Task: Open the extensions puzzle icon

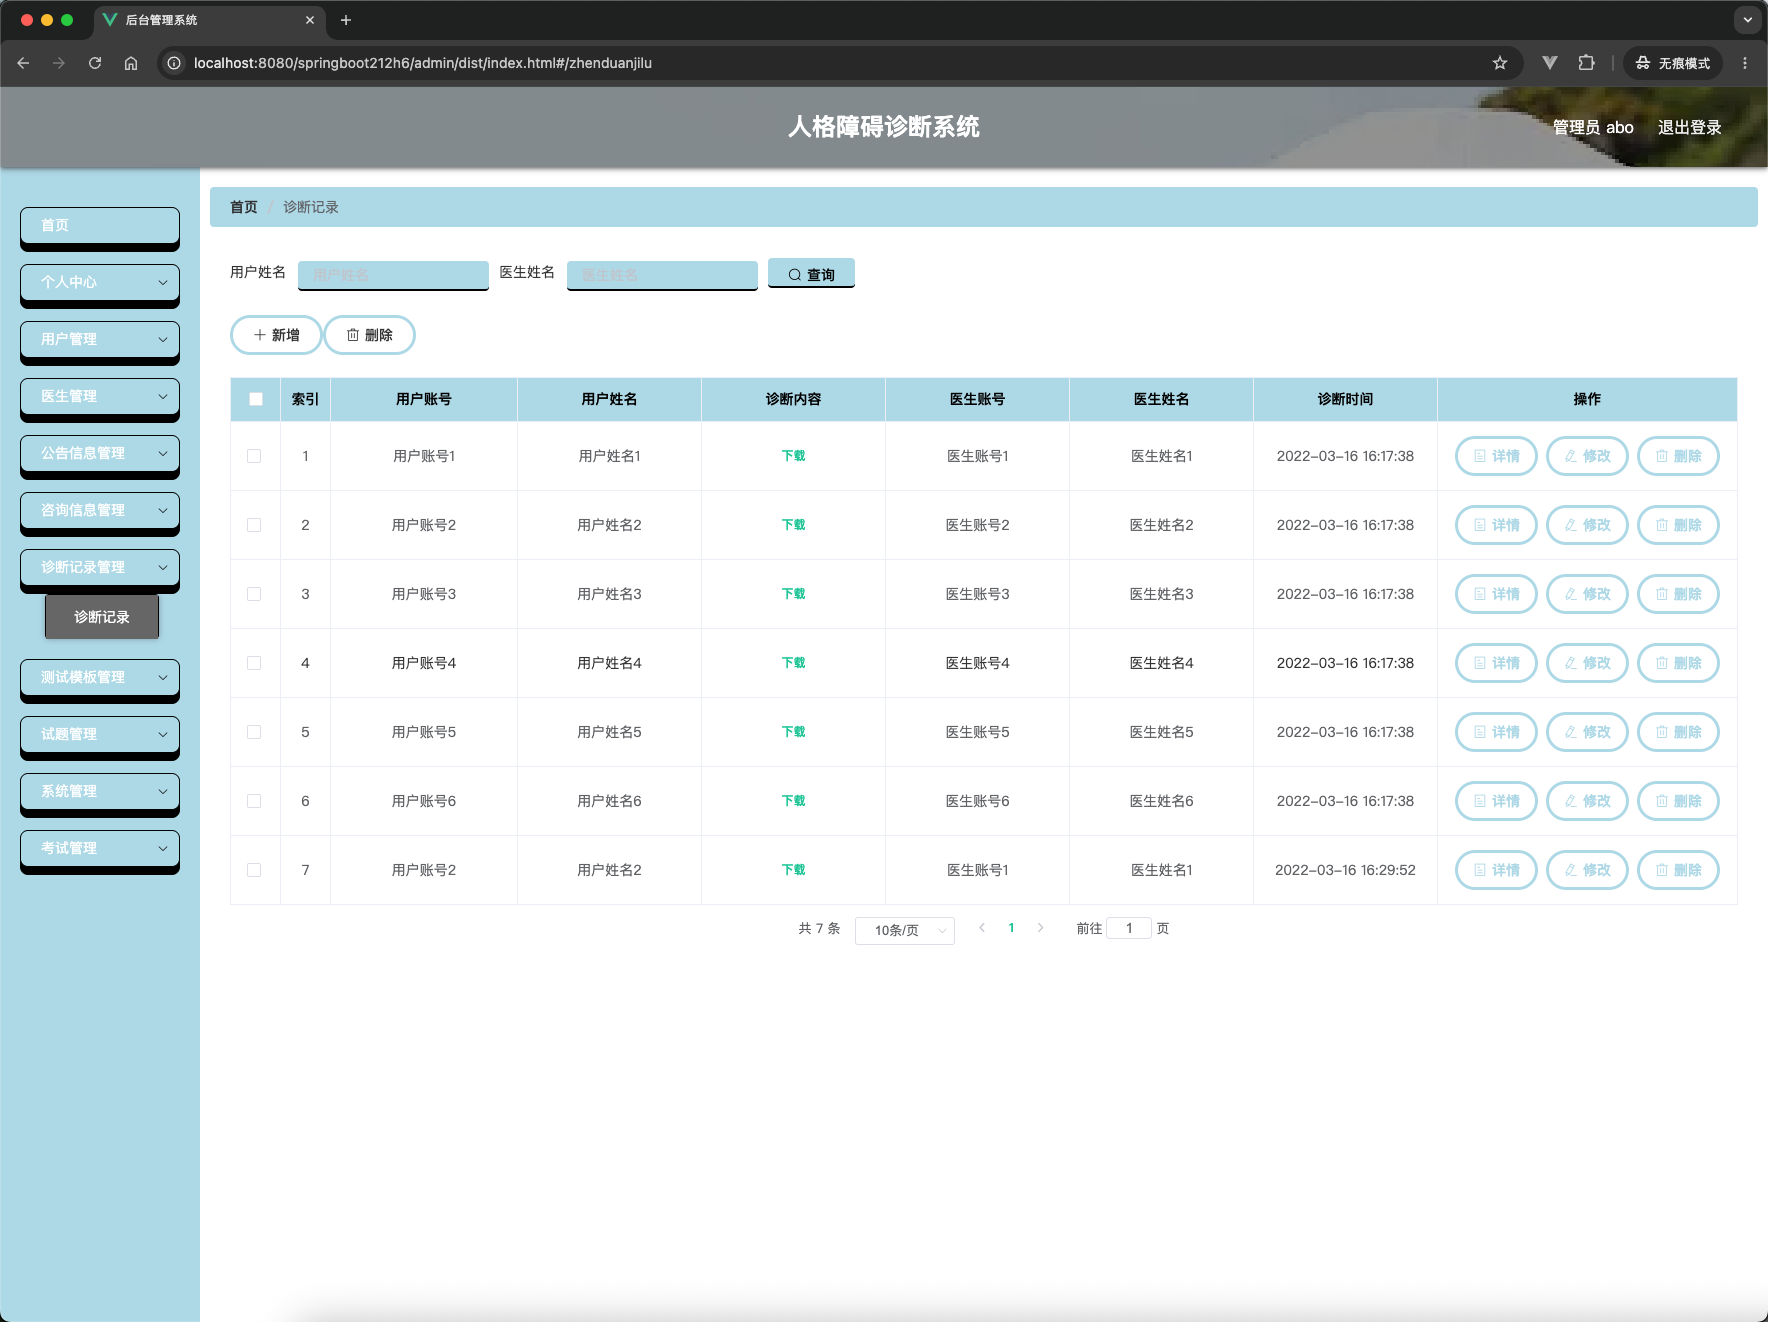Action: 1586,63
